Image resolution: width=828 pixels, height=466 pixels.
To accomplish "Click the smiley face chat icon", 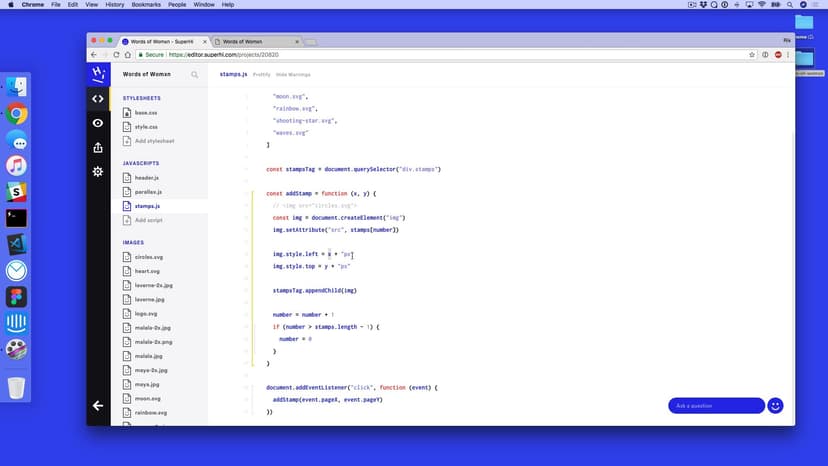I will tap(775, 405).
